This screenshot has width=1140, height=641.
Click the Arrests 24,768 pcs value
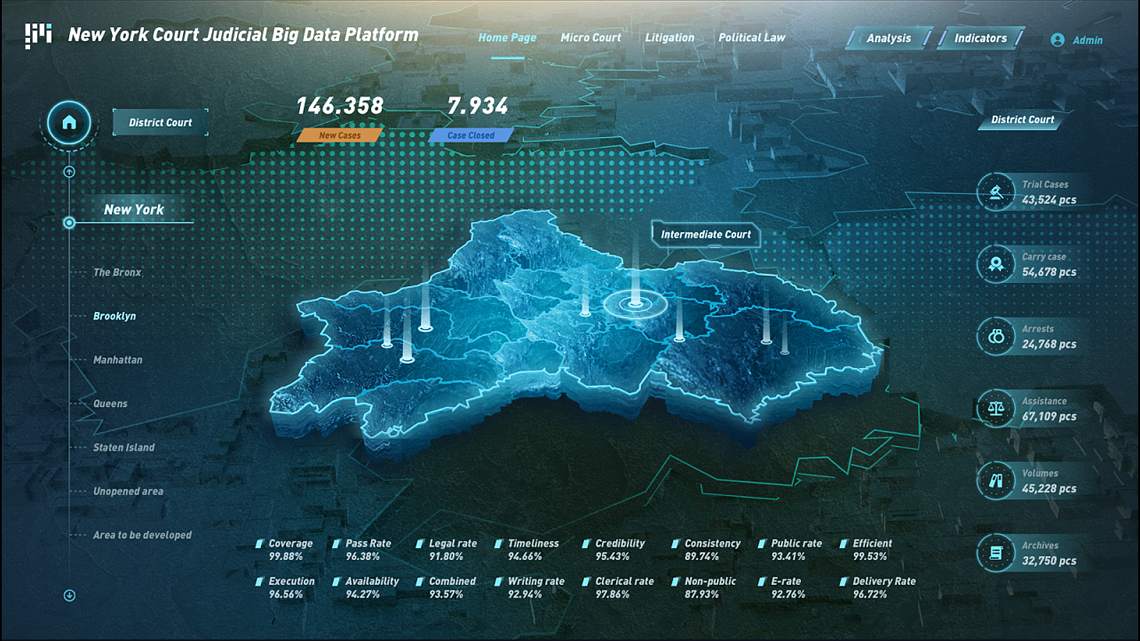1049,344
